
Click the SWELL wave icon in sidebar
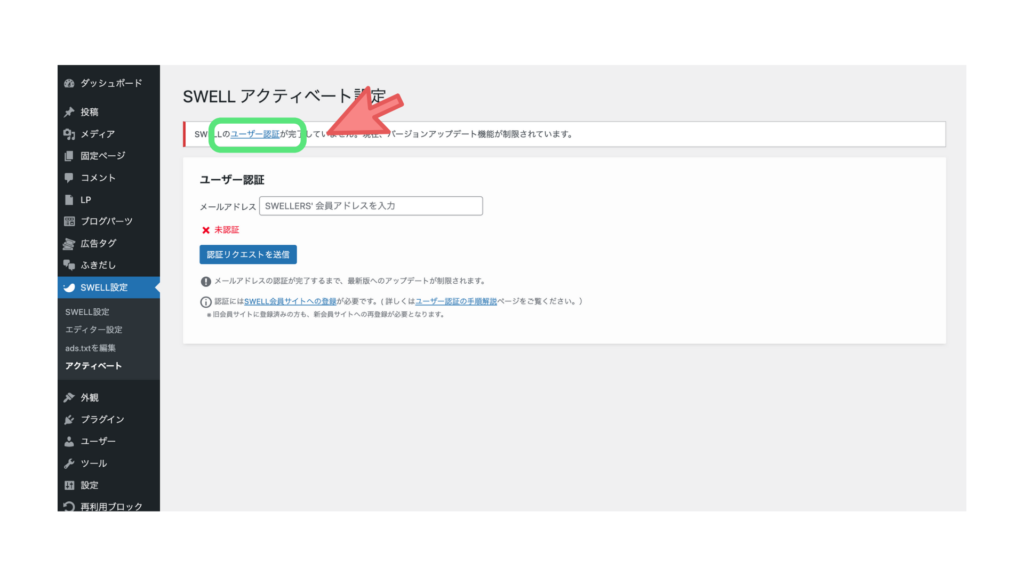tap(69, 287)
